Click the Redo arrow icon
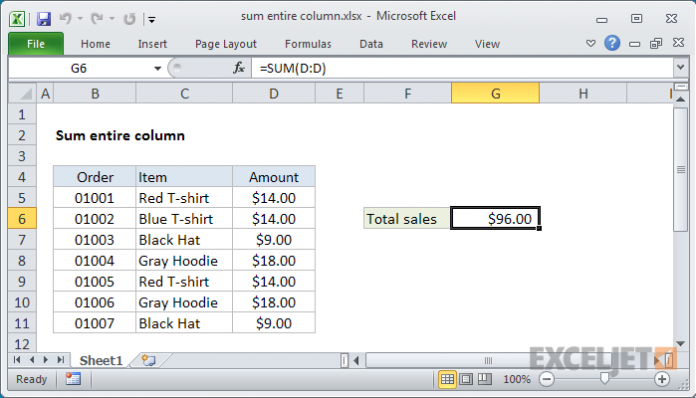 coord(96,19)
